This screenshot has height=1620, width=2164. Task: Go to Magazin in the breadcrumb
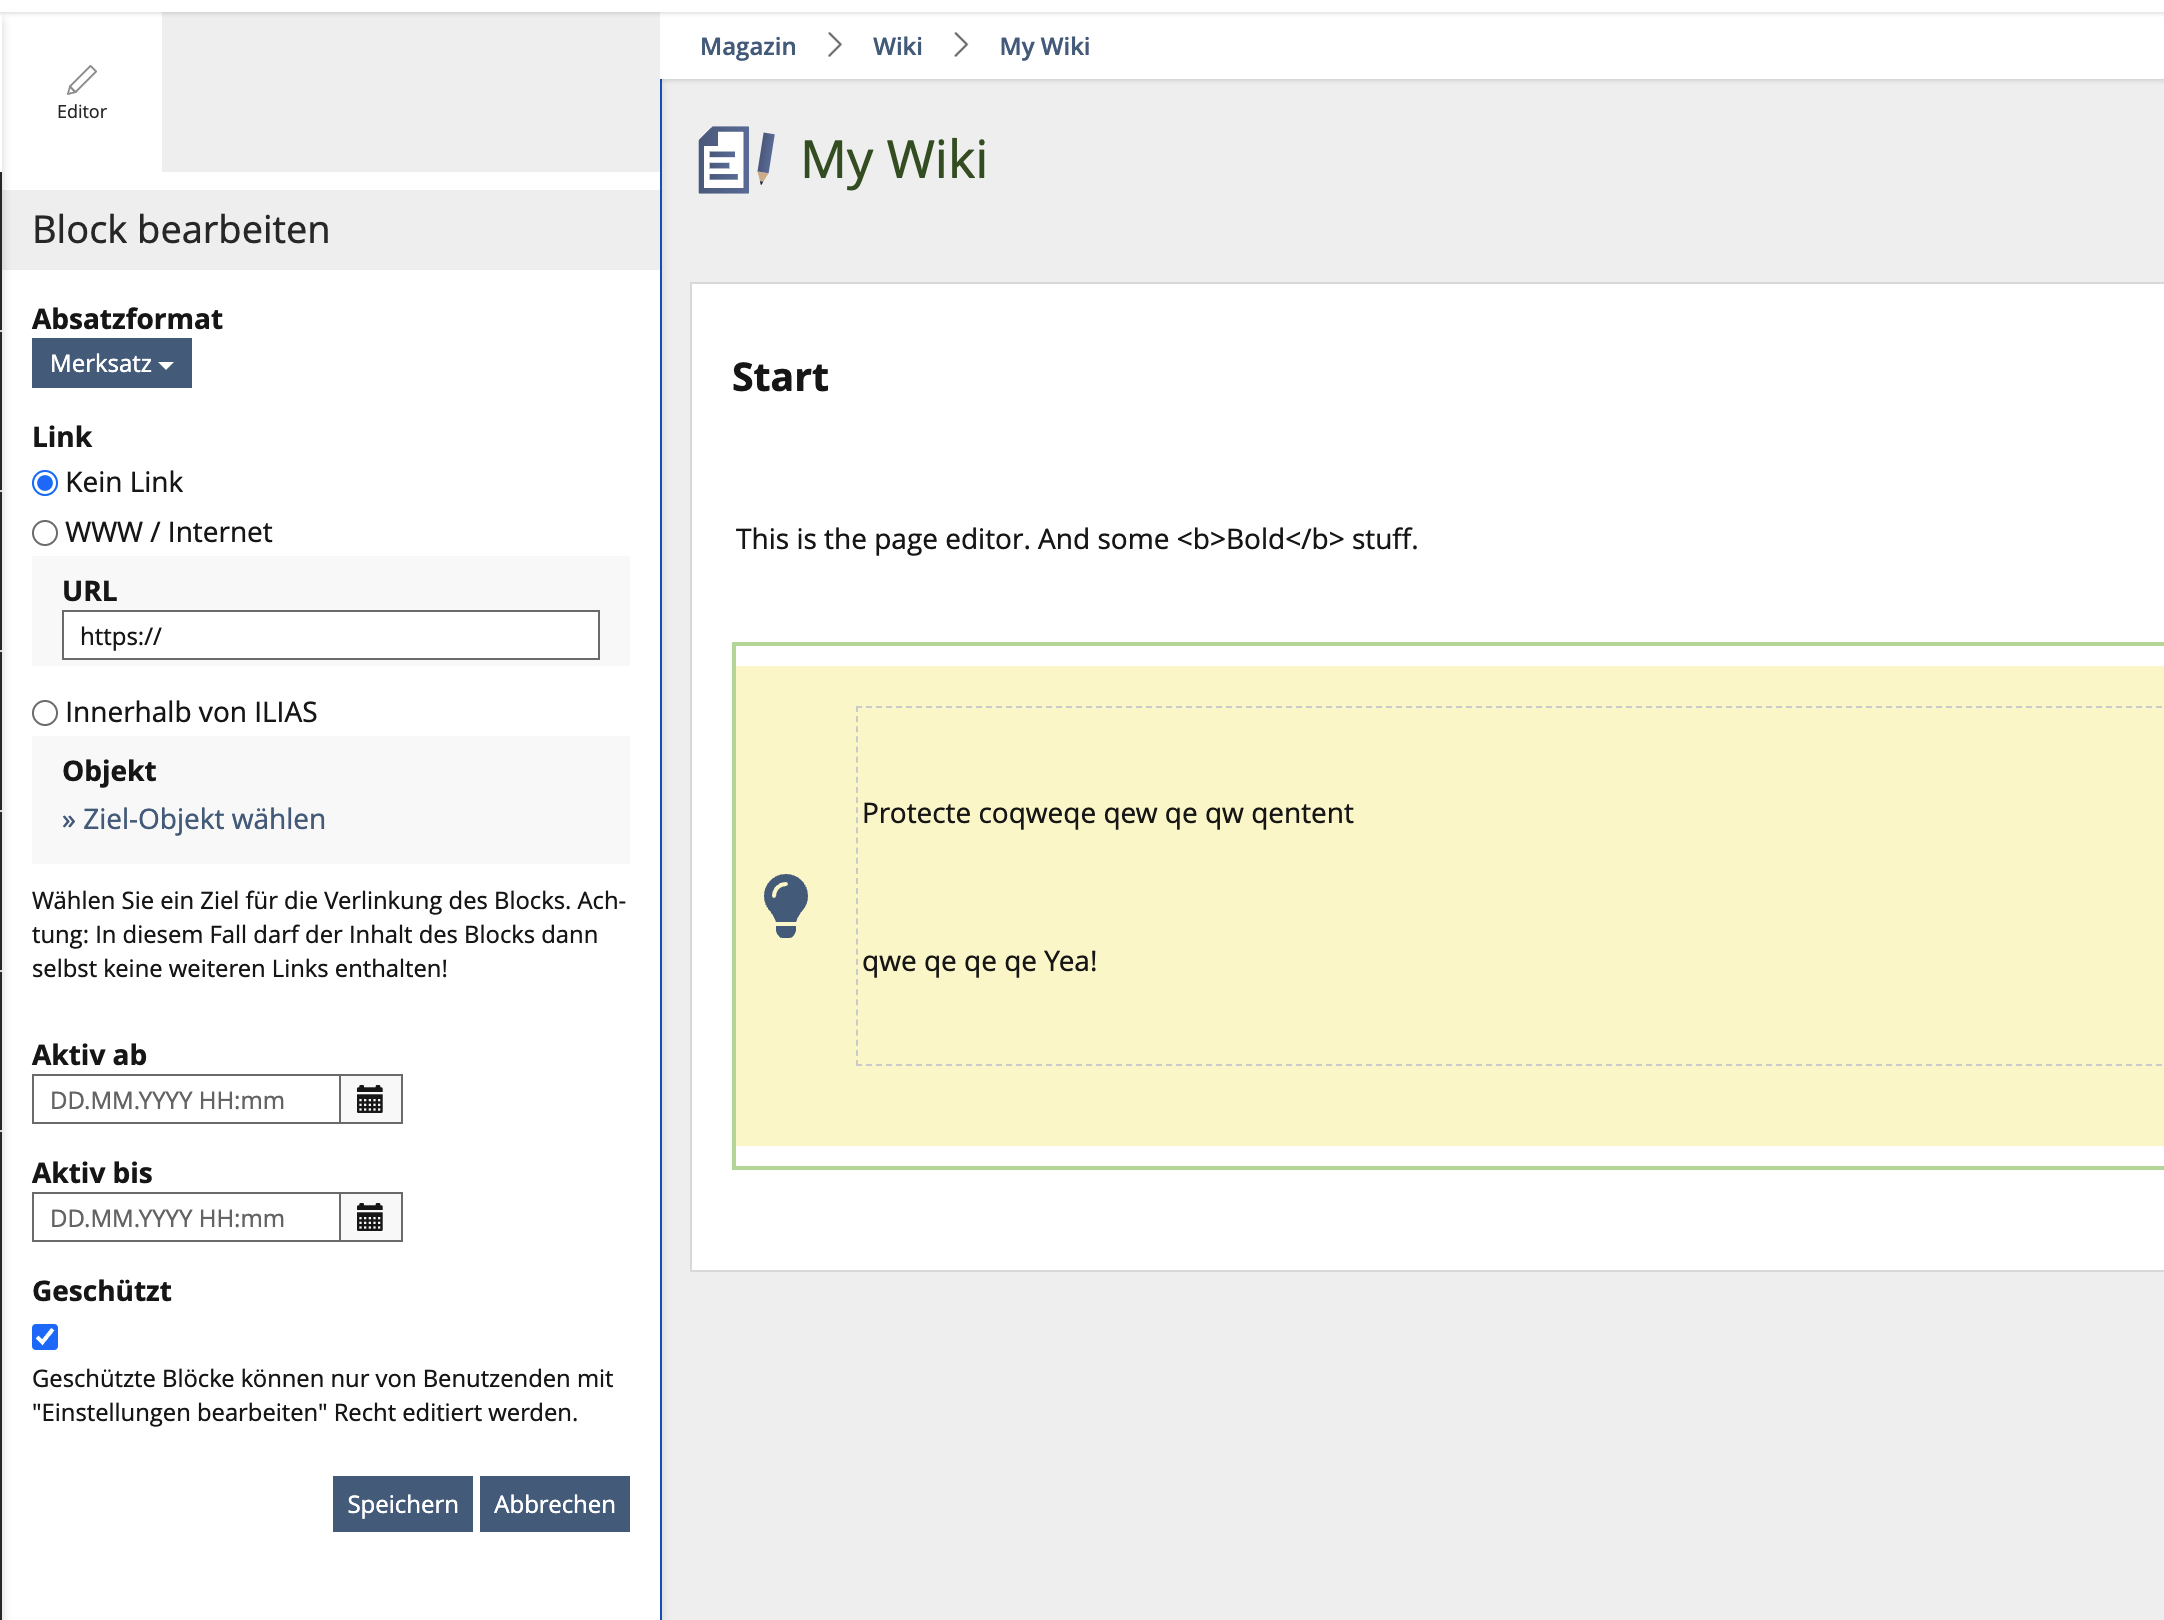[x=748, y=46]
